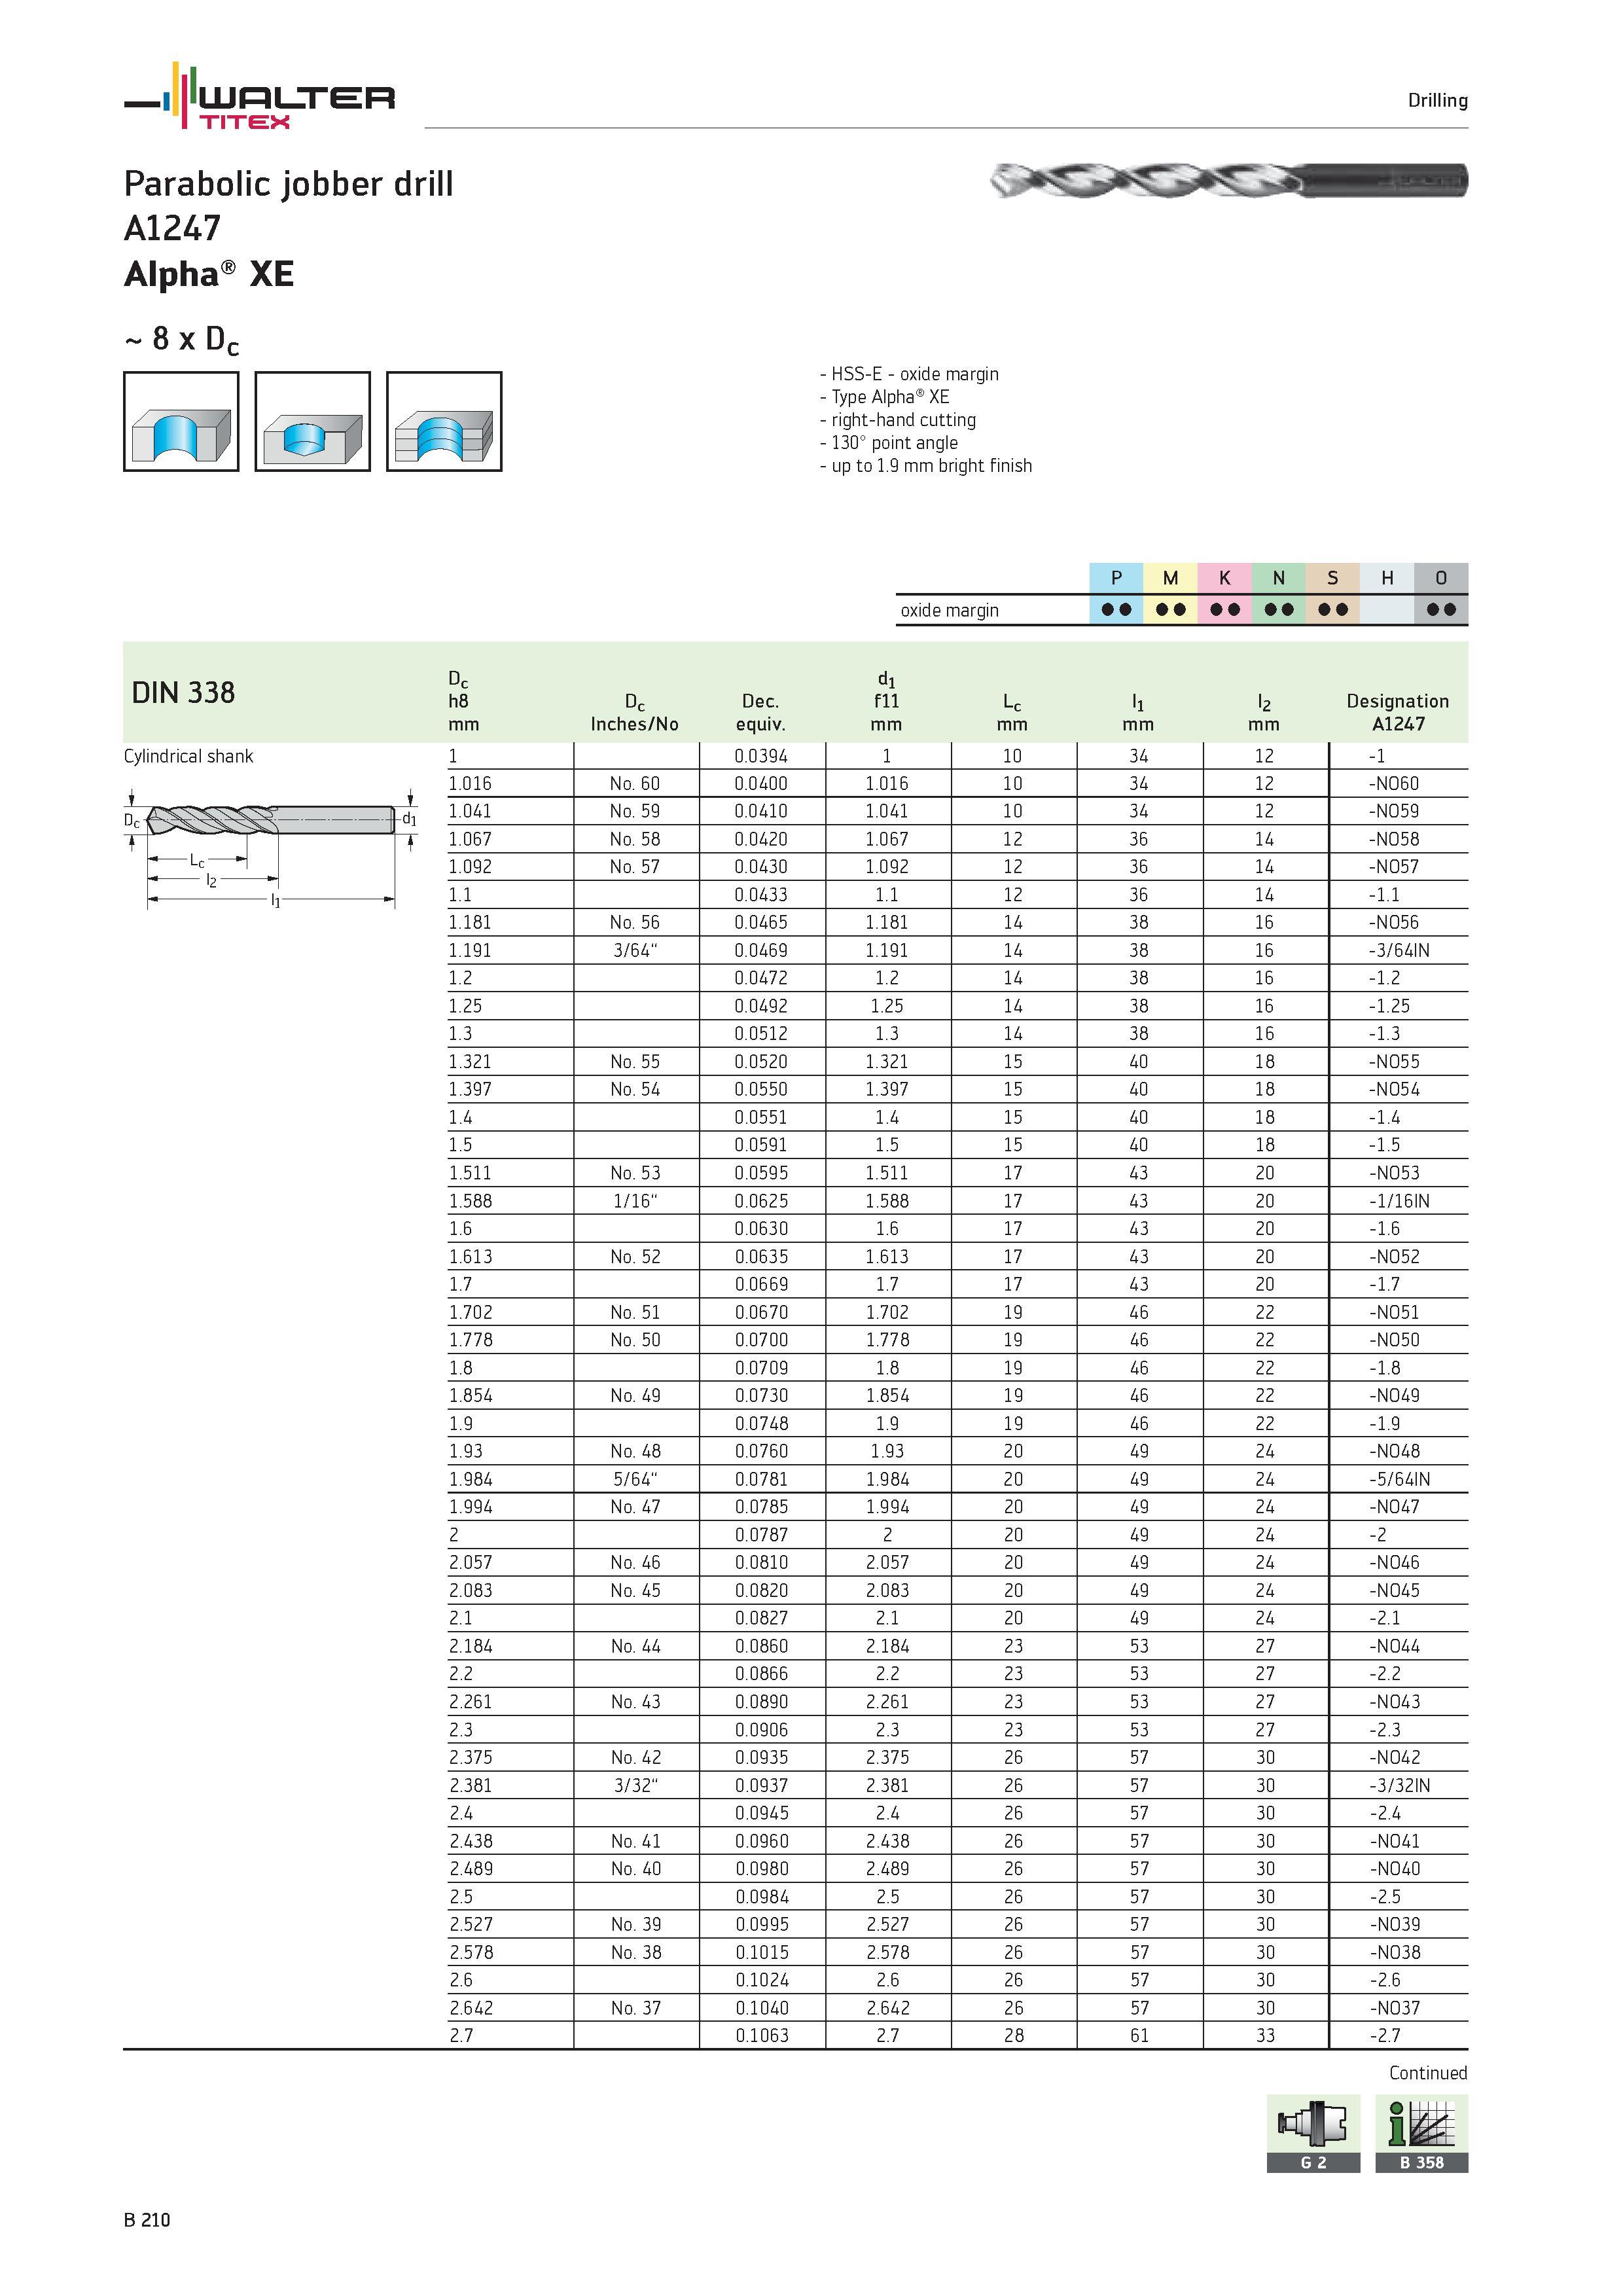This screenshot has width=1623, height=2296.
Task: Click the 'd1 f11 mm' column header
Action: point(886,701)
